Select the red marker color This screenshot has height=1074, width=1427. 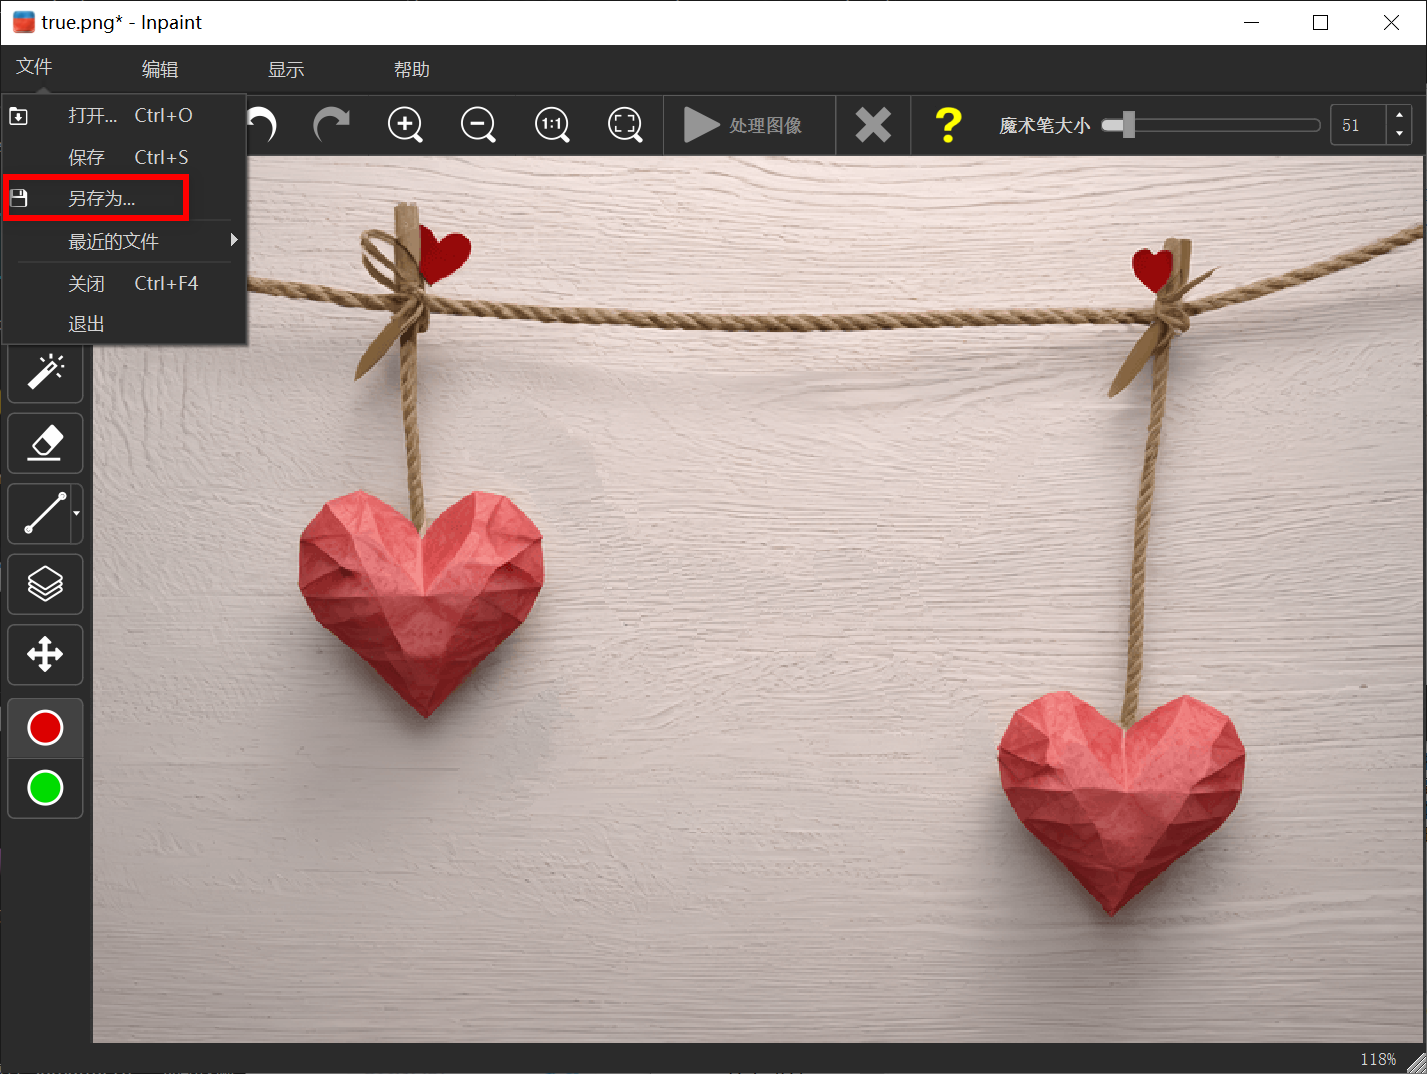click(45, 728)
